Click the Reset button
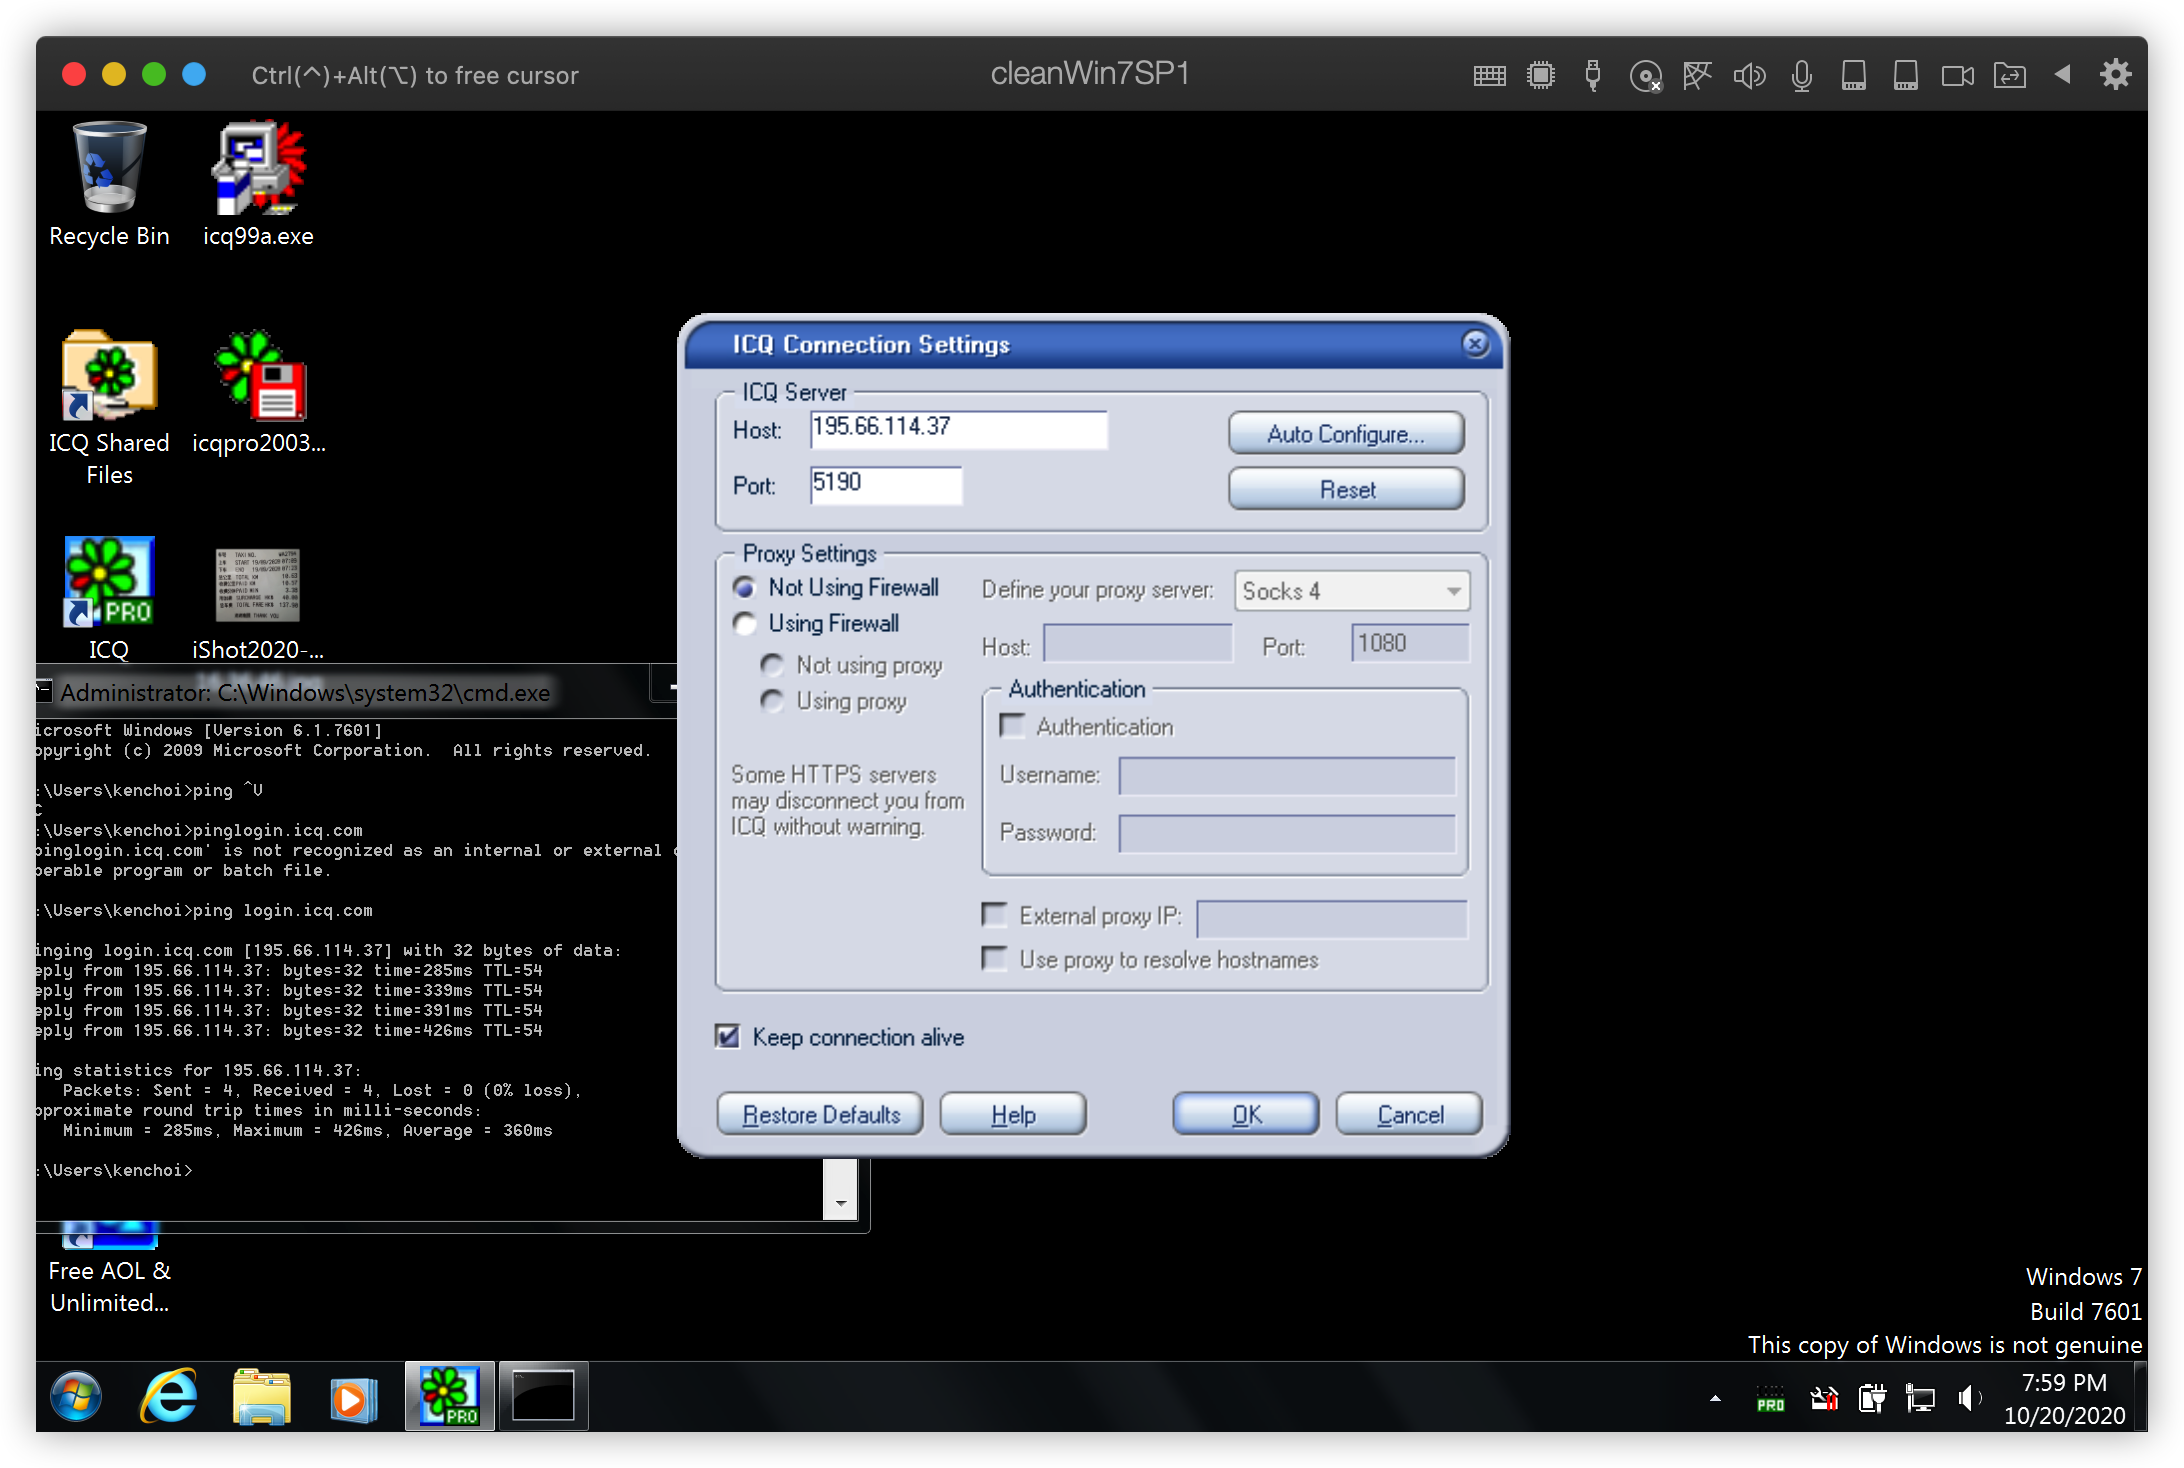2184x1468 pixels. [1346, 490]
